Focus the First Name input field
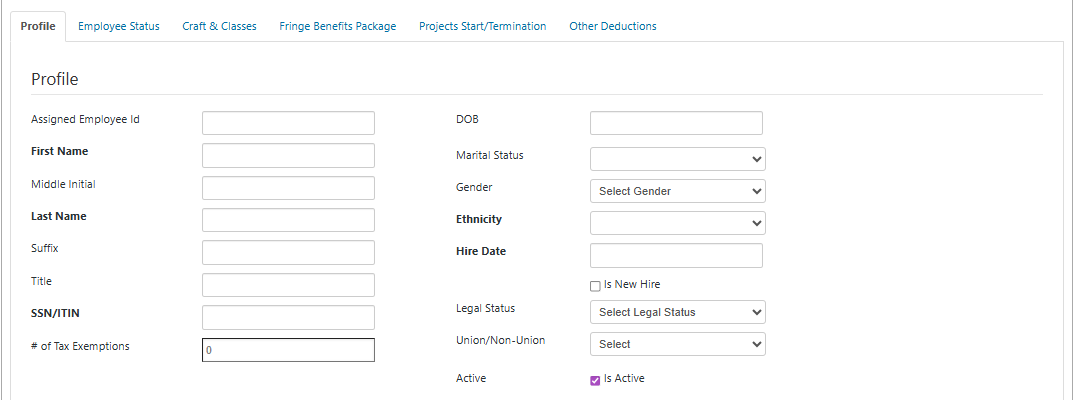This screenshot has height=400, width=1073. coord(288,155)
